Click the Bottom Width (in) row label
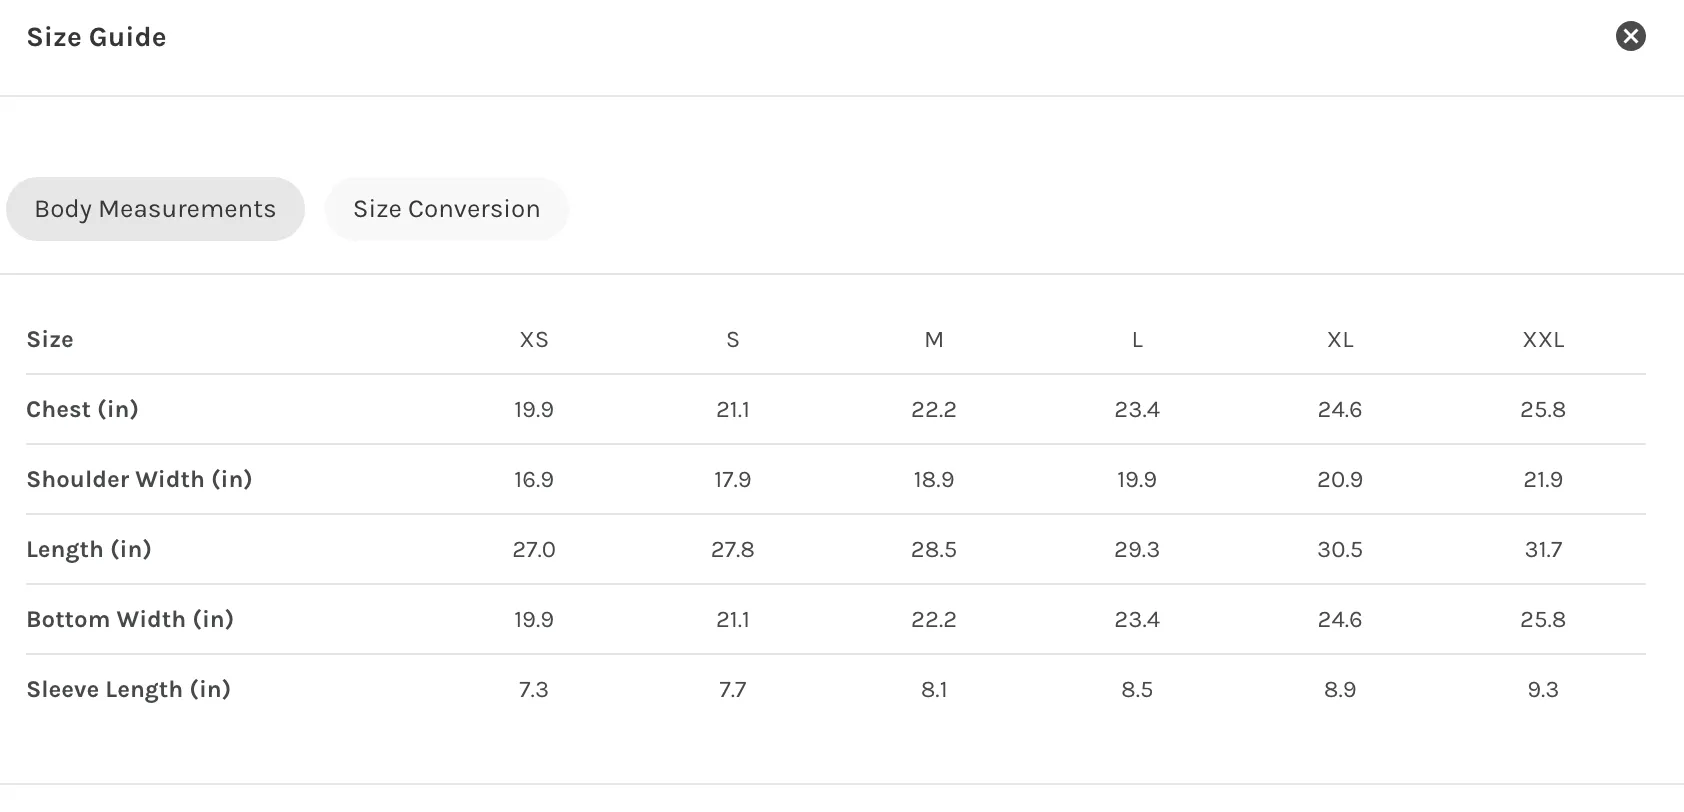Image resolution: width=1684 pixels, height=812 pixels. [x=130, y=619]
